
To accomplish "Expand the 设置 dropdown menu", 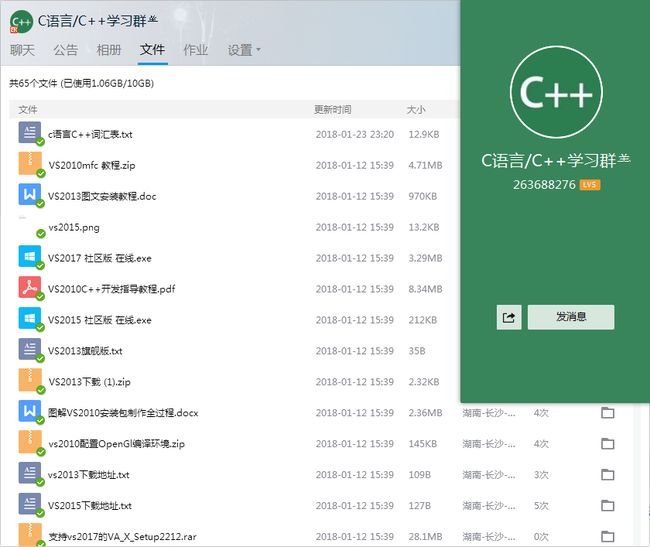I will click(x=244, y=50).
